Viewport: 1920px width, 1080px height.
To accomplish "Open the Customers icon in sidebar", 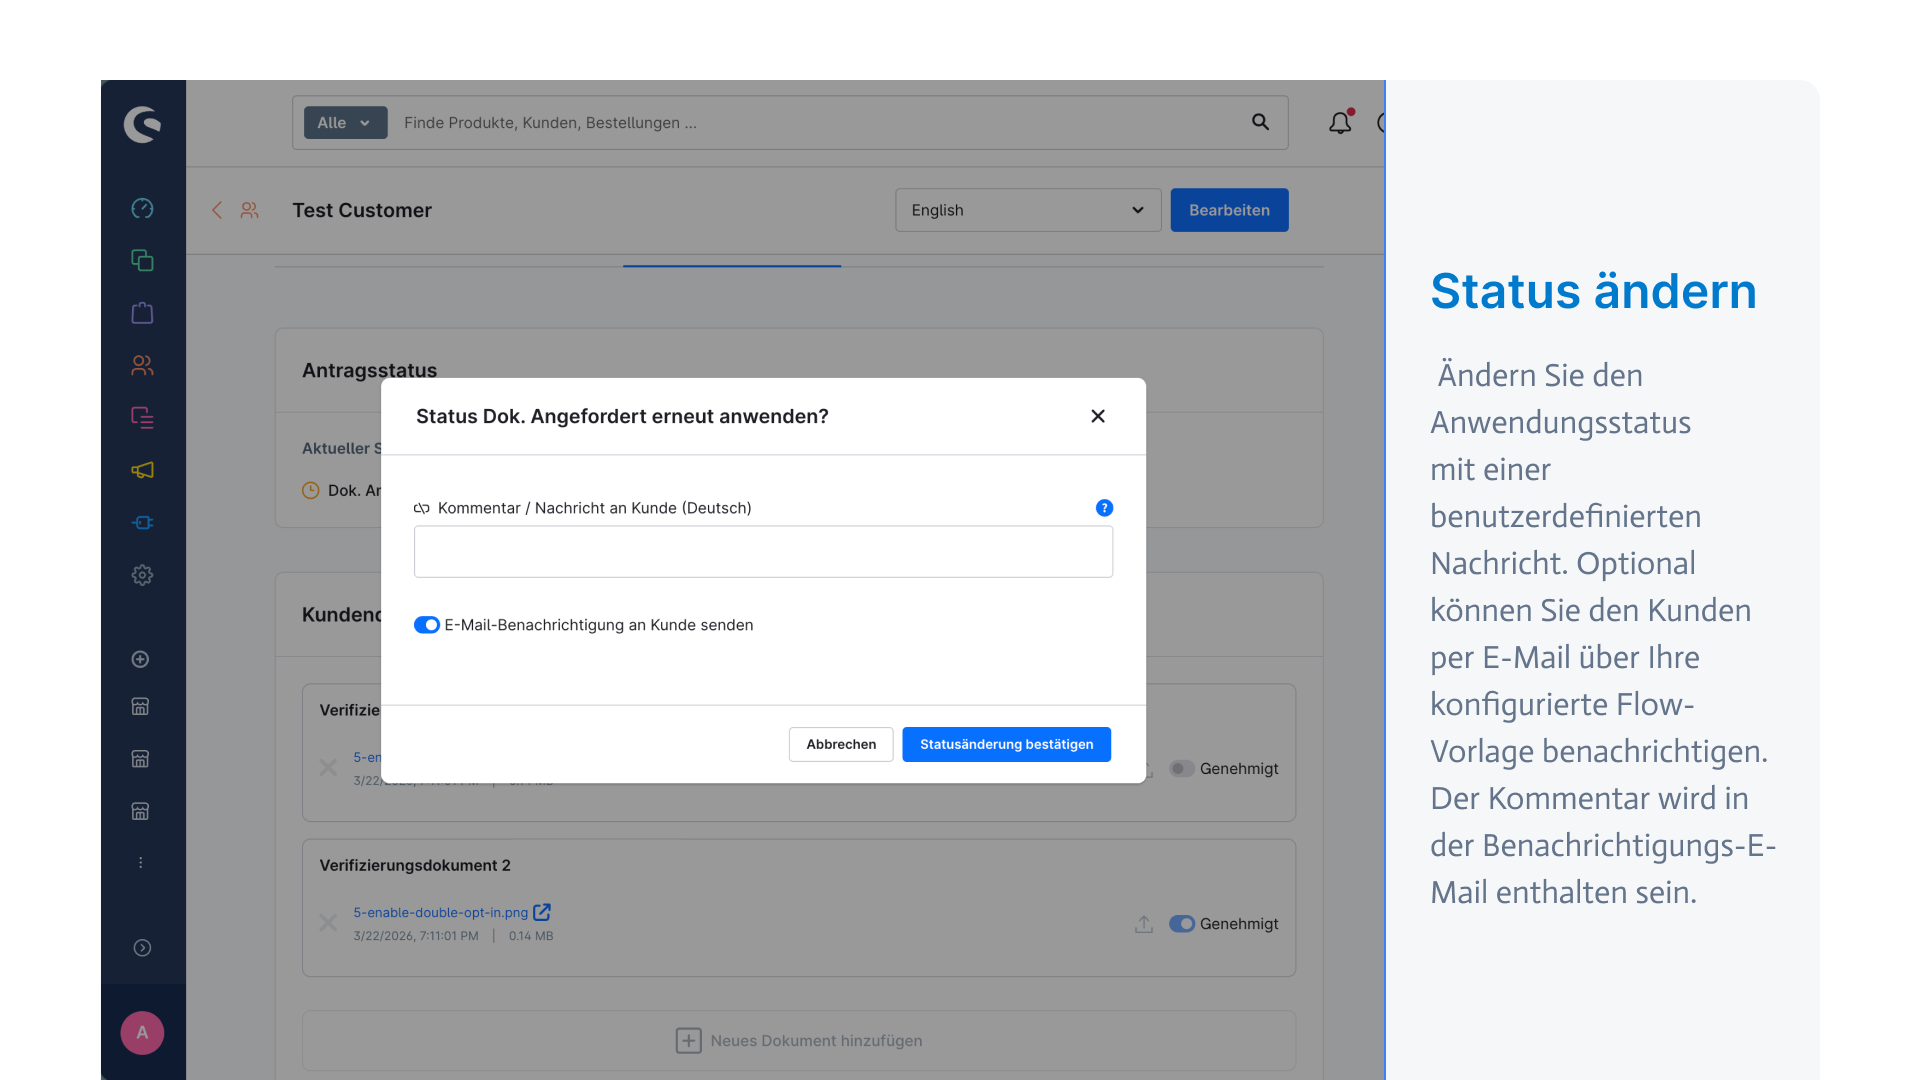I will (142, 365).
